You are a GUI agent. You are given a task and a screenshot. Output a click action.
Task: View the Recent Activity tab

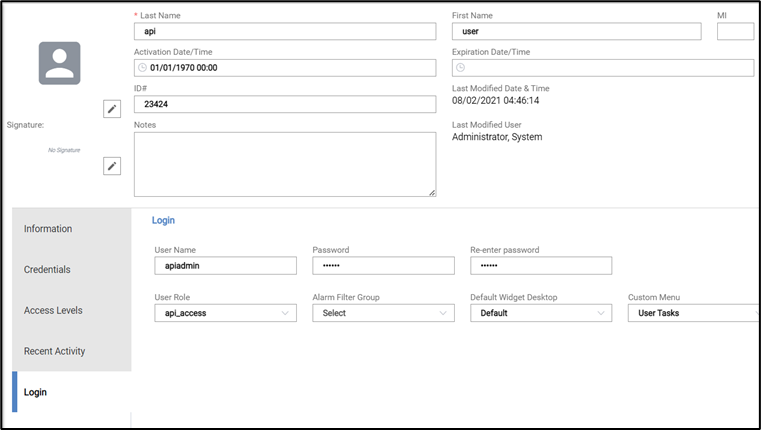tap(72, 351)
